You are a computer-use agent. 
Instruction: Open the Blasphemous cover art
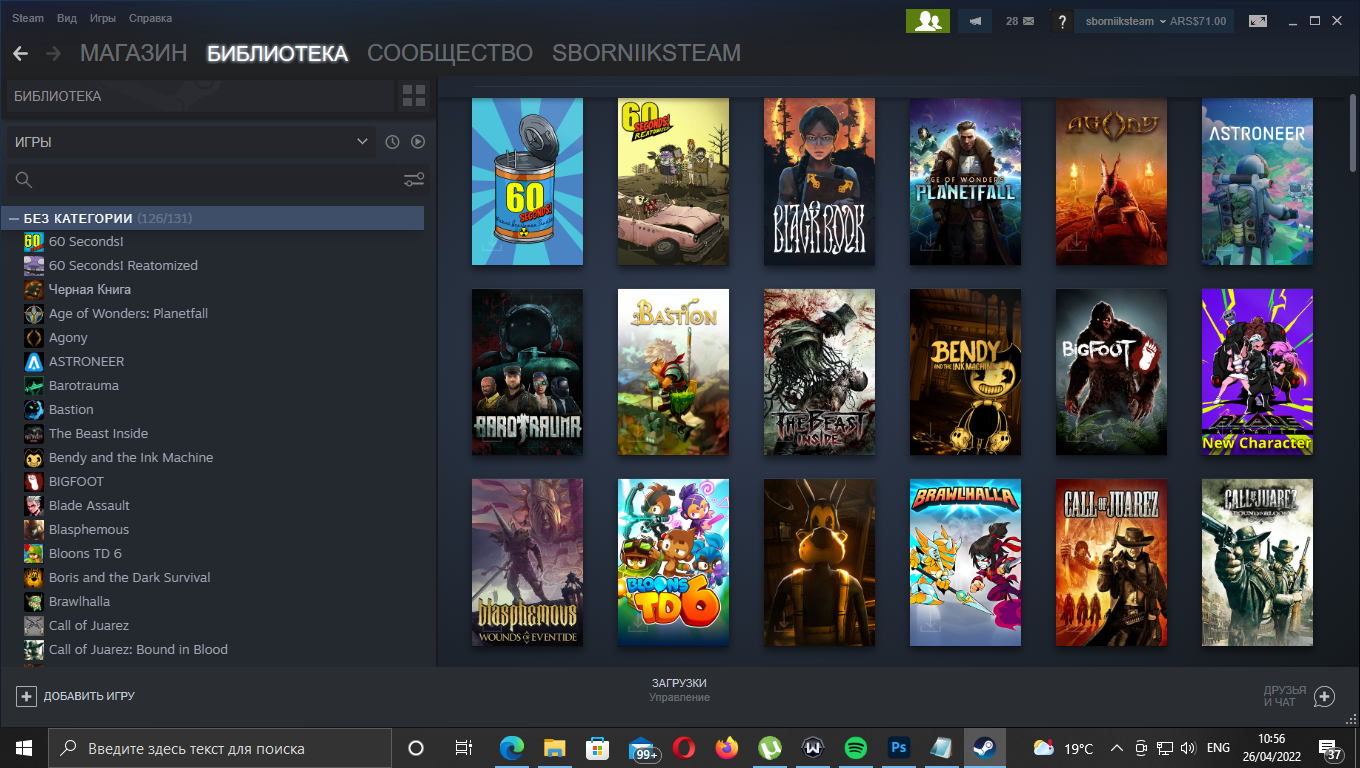click(x=527, y=562)
